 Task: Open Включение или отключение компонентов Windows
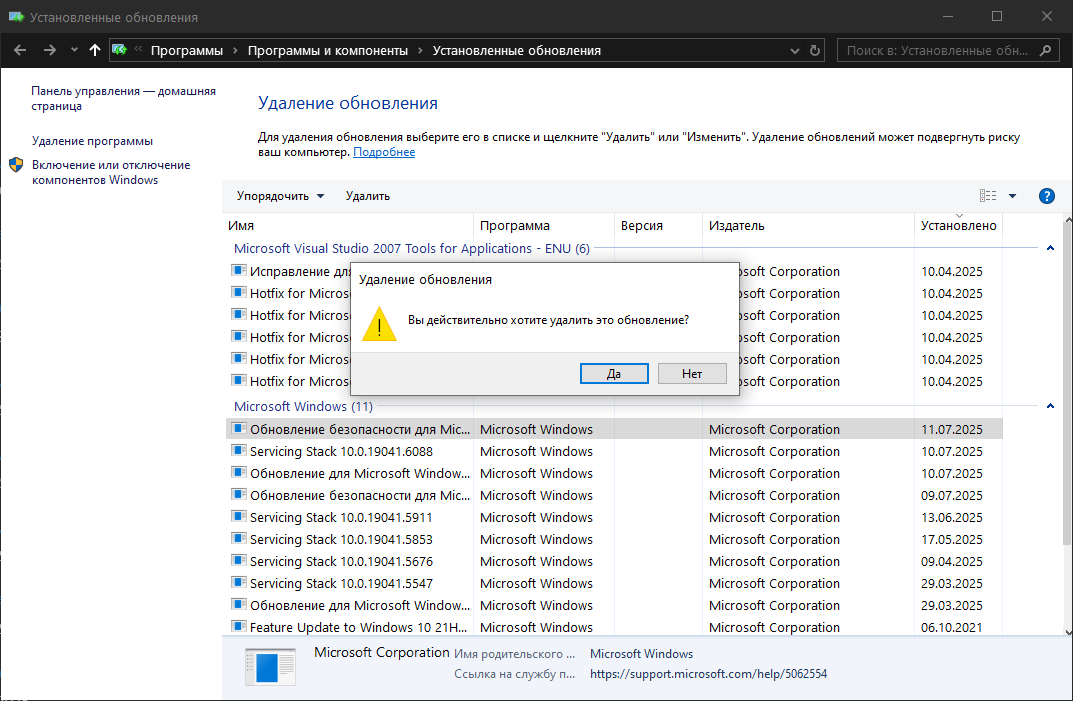(x=111, y=172)
